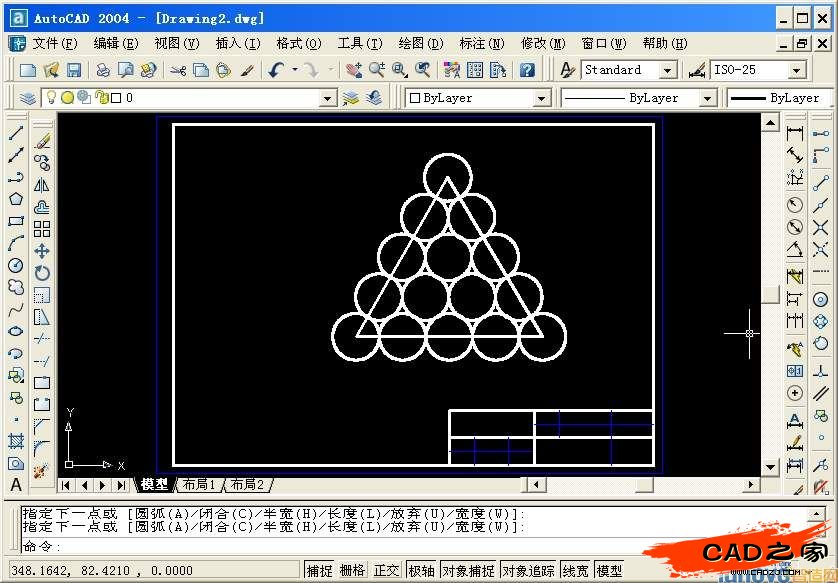Toggle the 极轴 (Polar) status button
838x583 pixels.
(x=421, y=571)
